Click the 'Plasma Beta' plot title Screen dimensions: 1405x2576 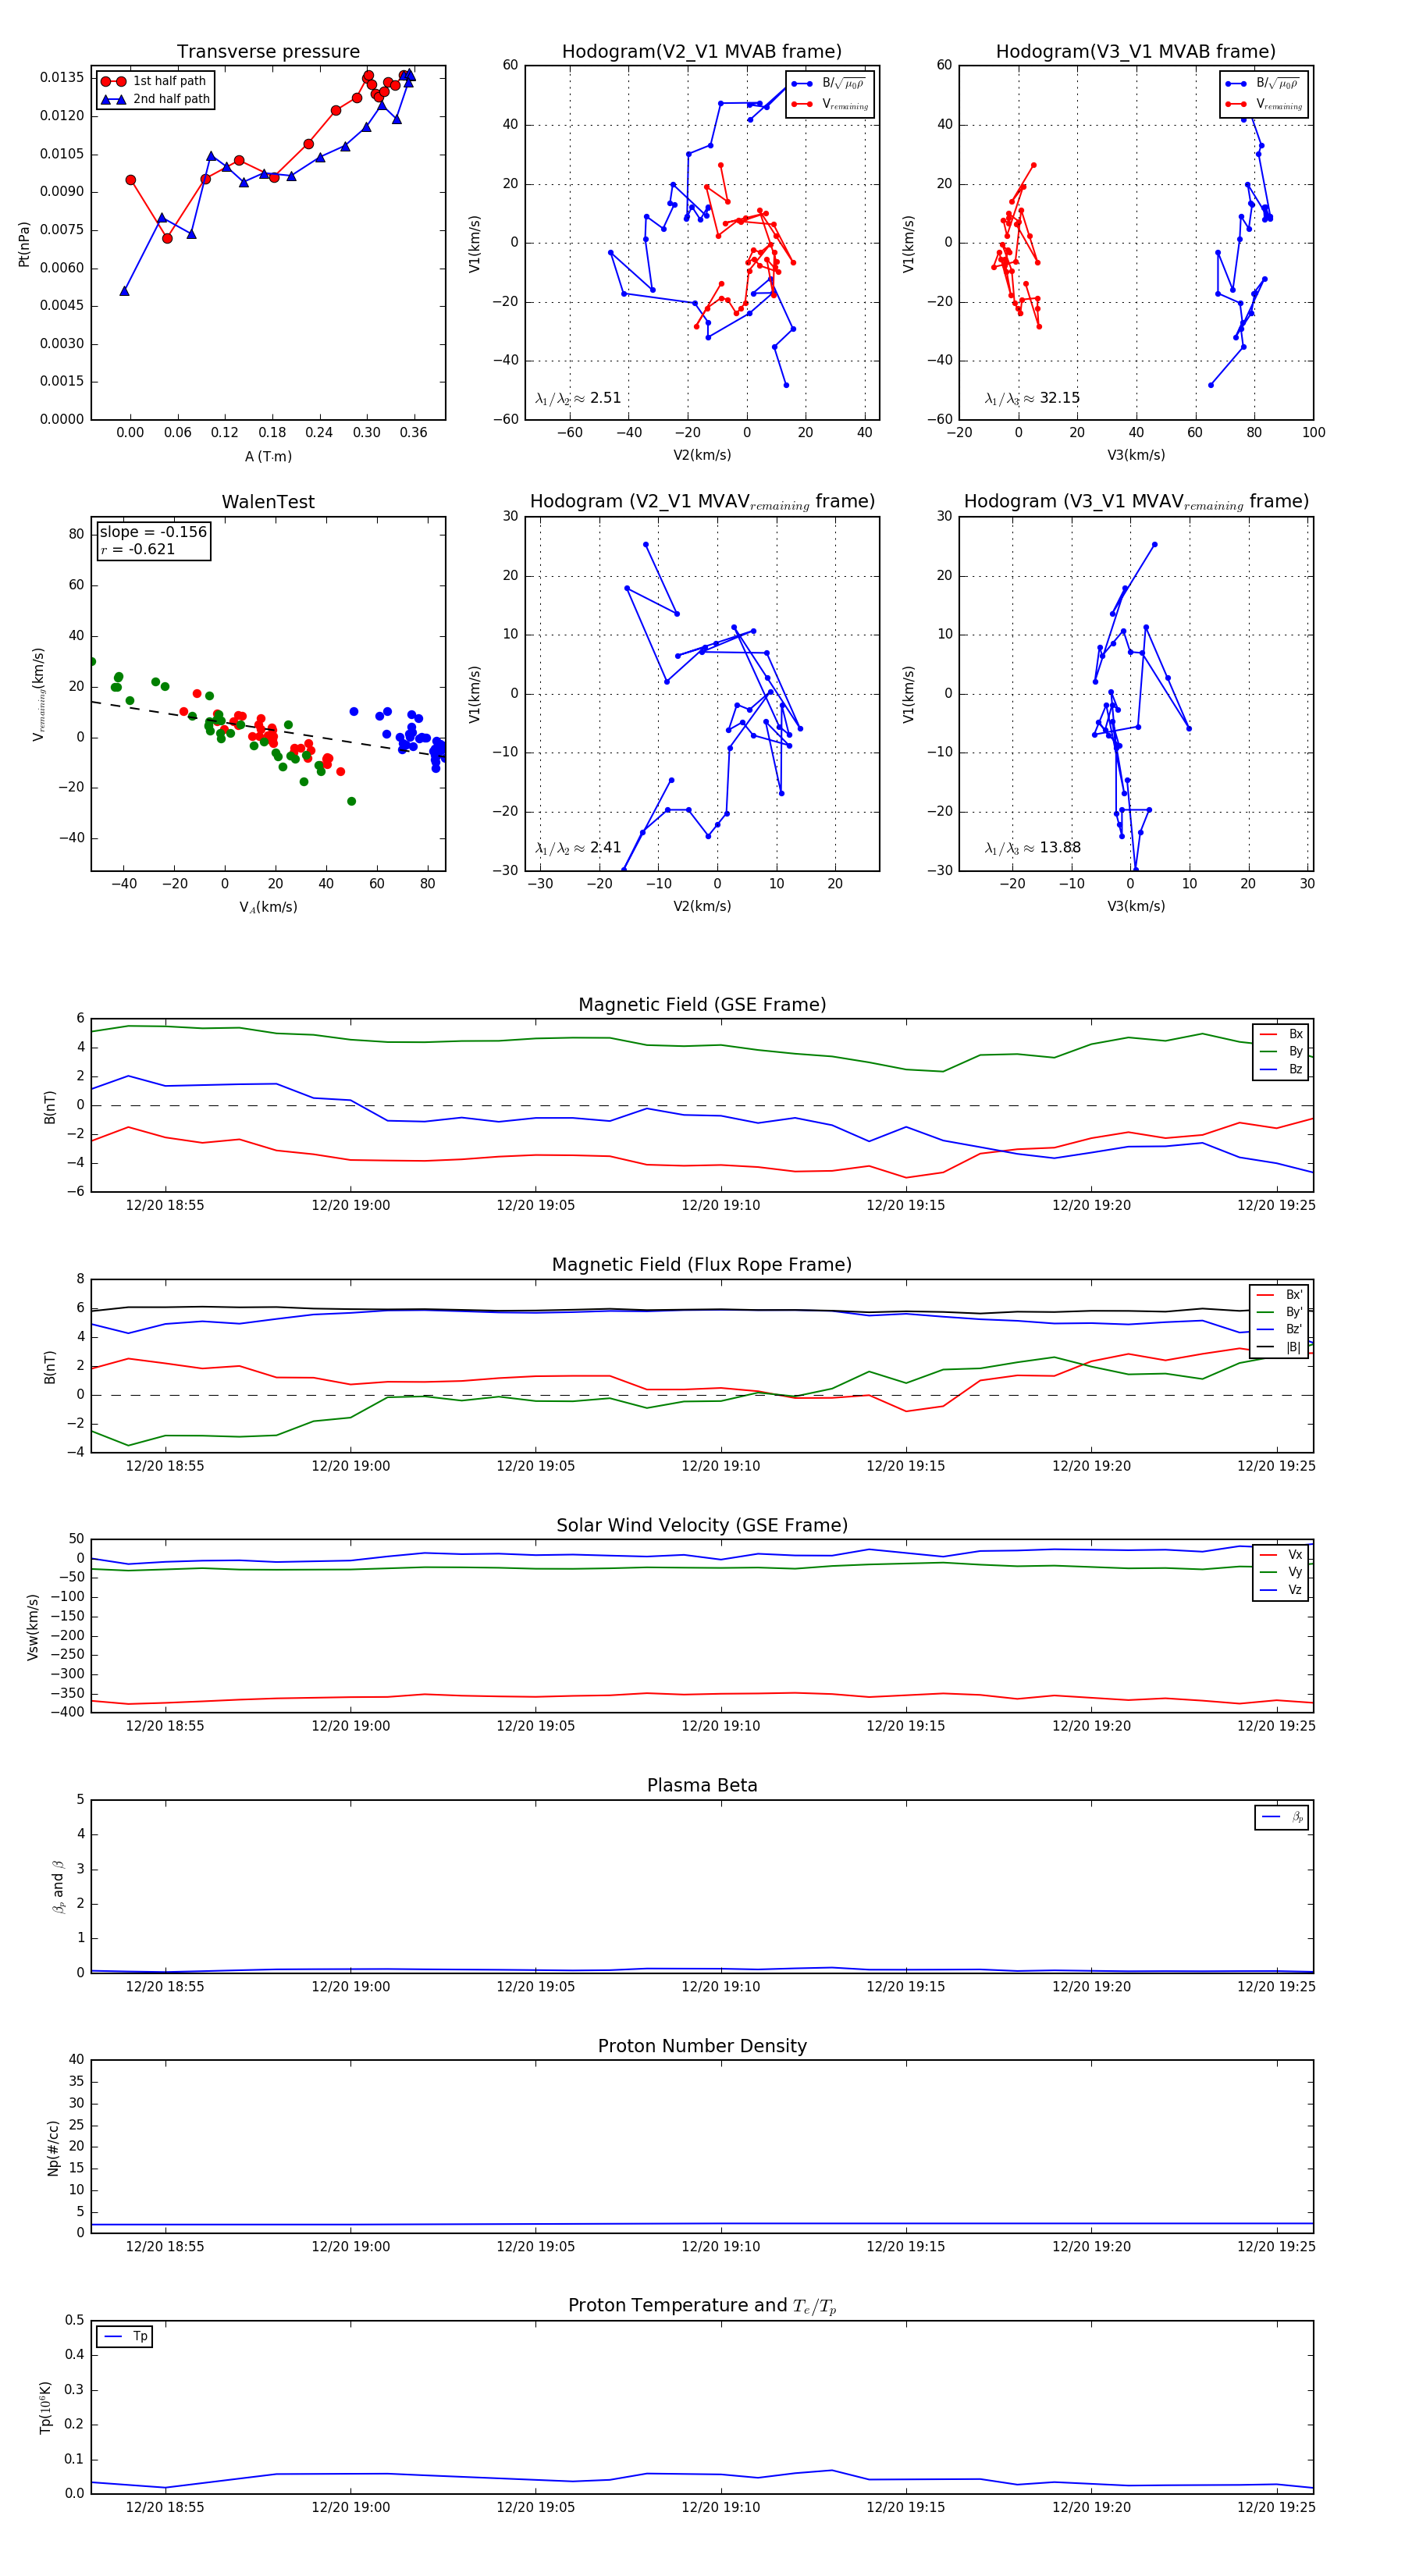(x=702, y=1785)
